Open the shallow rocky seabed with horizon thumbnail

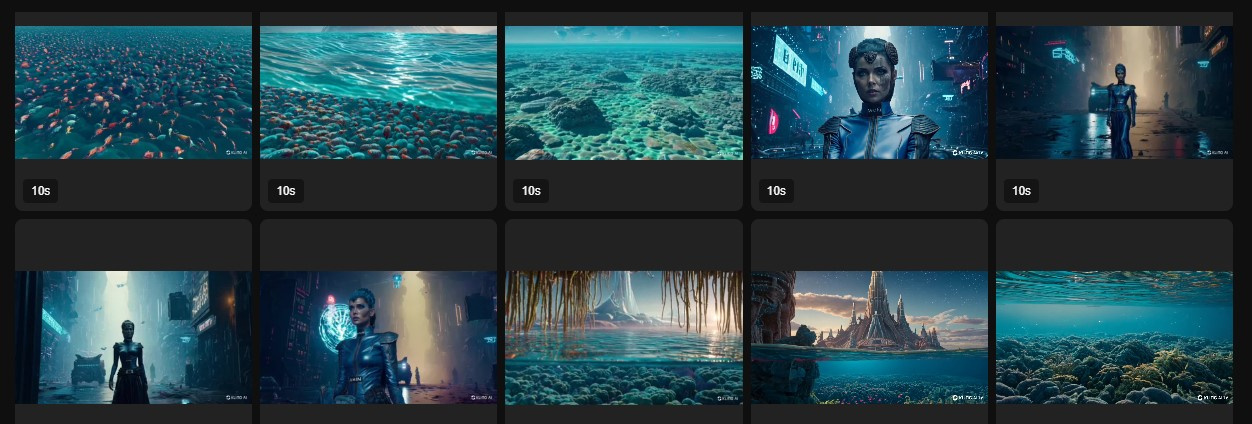623,92
